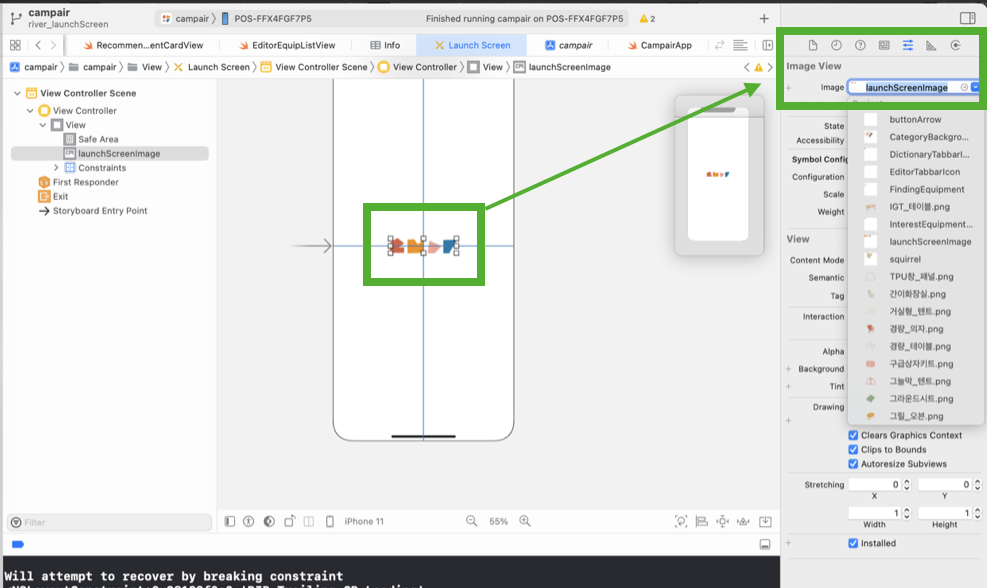This screenshot has width=988, height=588.
Task: Add an editor on the right
Action: pos(767,45)
